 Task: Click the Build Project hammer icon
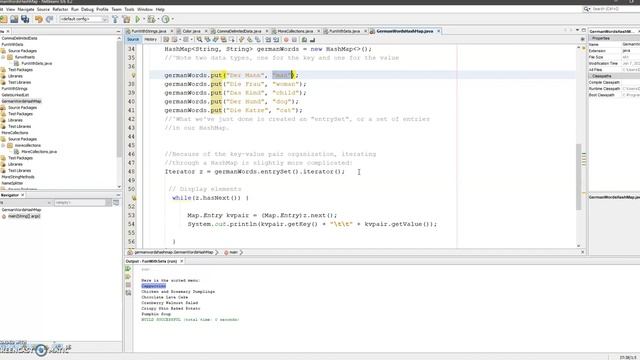coord(115,19)
